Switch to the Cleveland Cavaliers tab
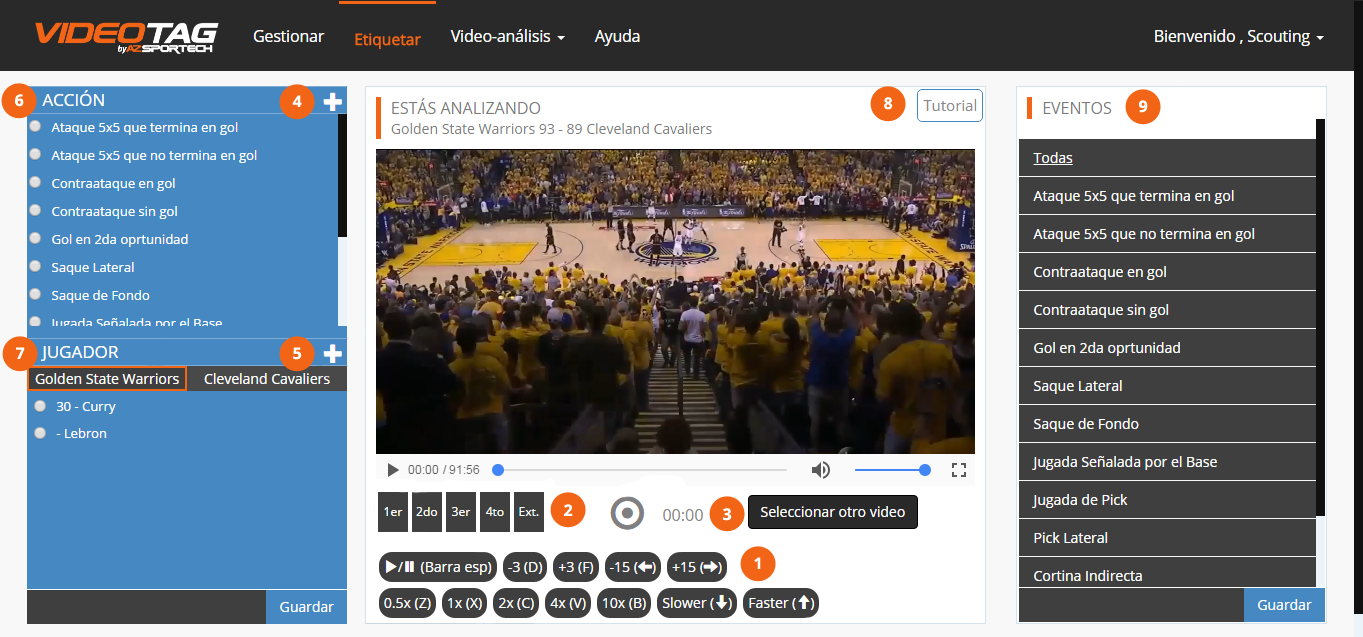 coord(266,379)
